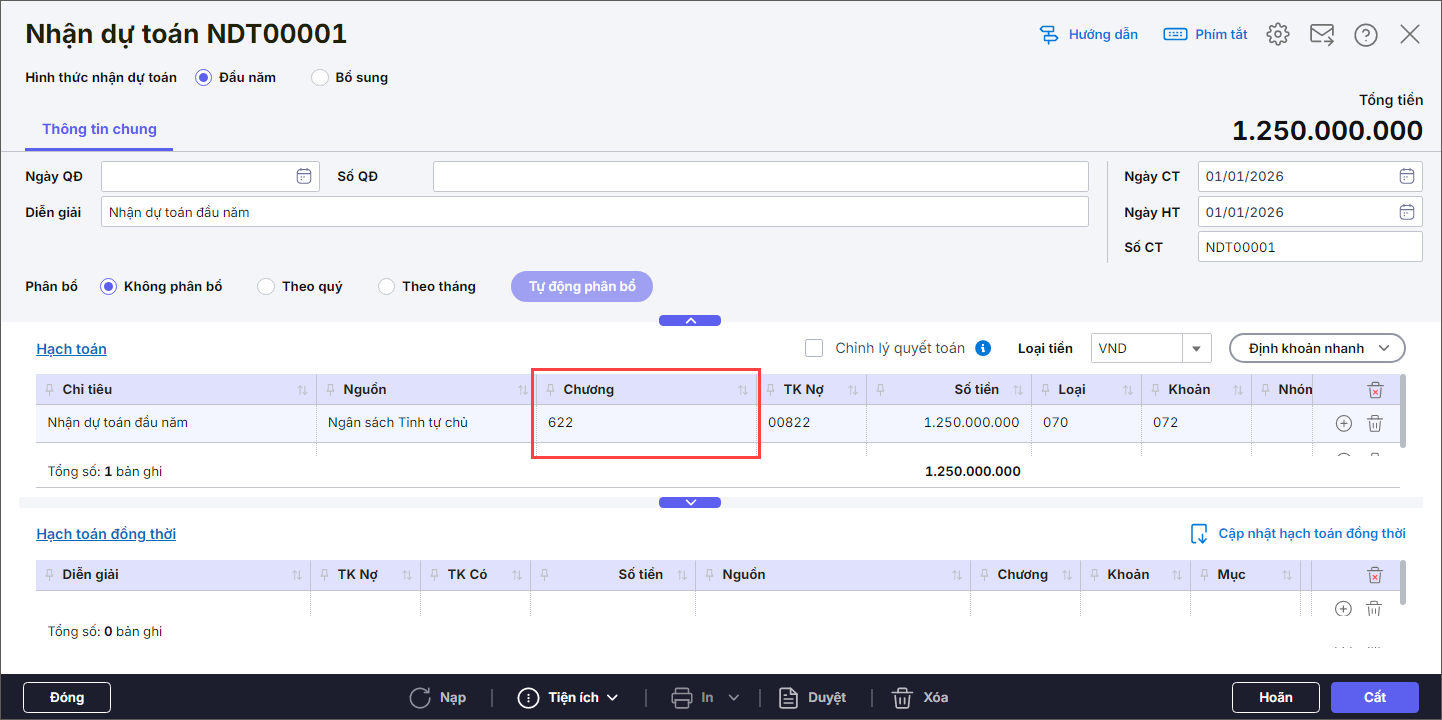Open the settings gear icon
The image size is (1442, 720).
[x=1277, y=35]
